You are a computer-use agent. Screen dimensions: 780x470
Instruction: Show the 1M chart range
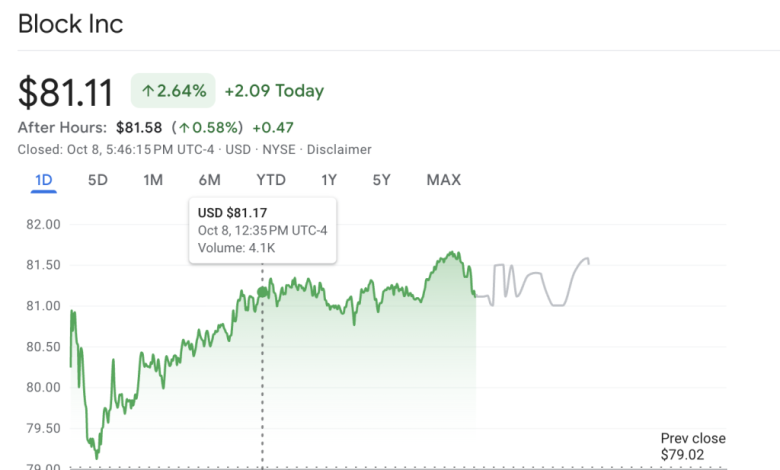[x=153, y=180]
